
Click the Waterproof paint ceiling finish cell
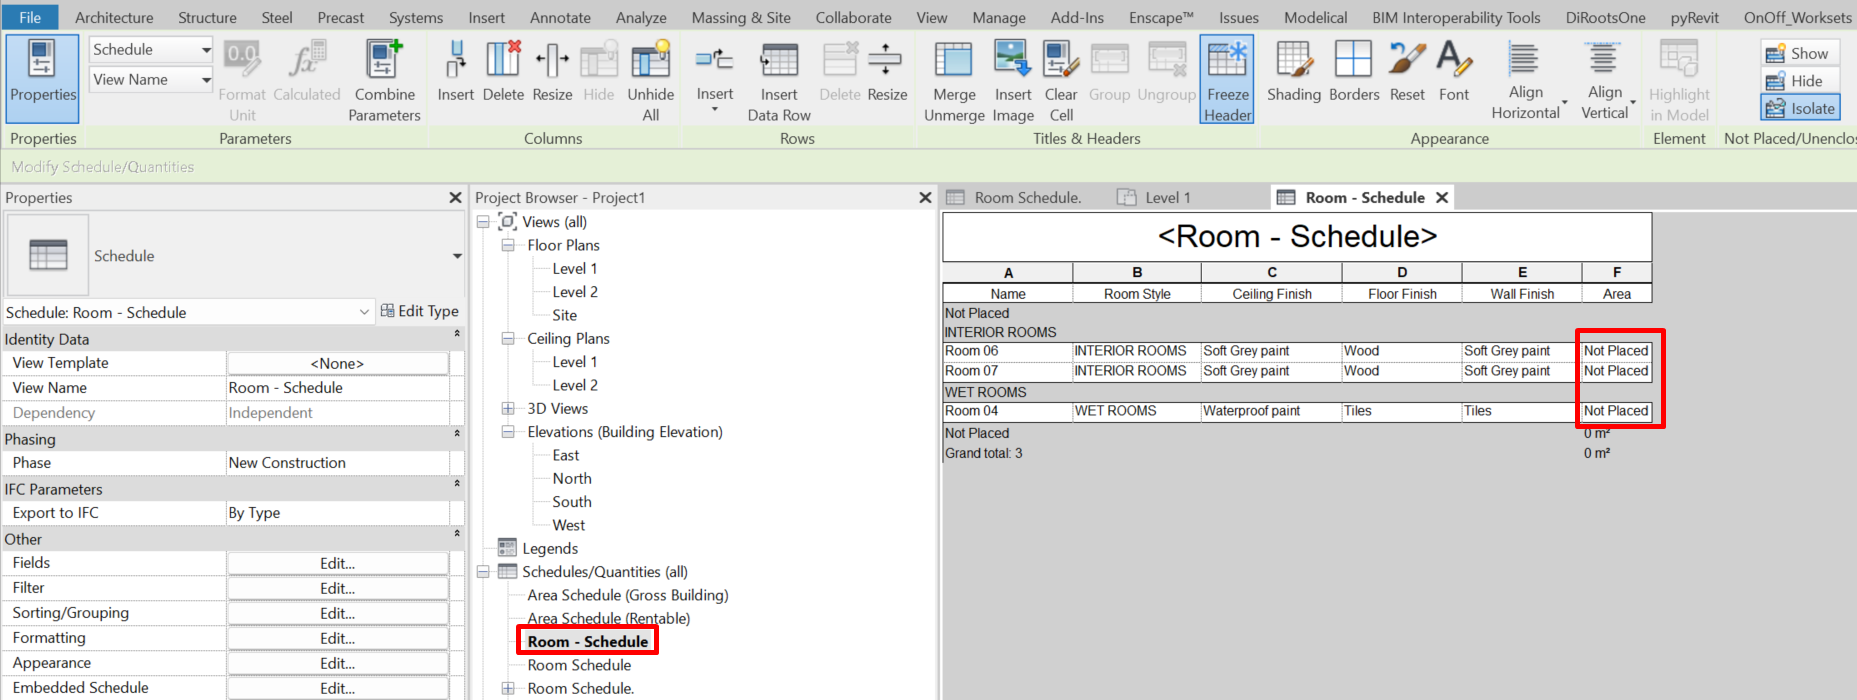(1271, 411)
